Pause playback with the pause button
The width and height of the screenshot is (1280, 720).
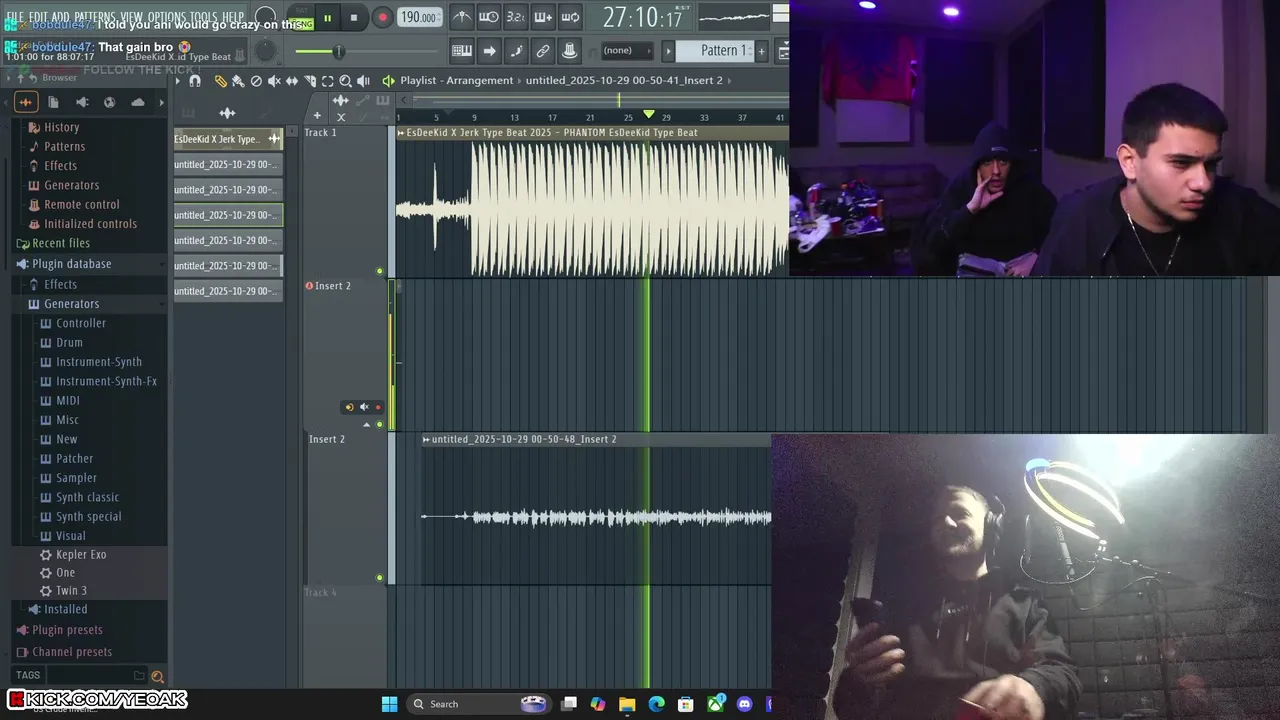[x=327, y=18]
